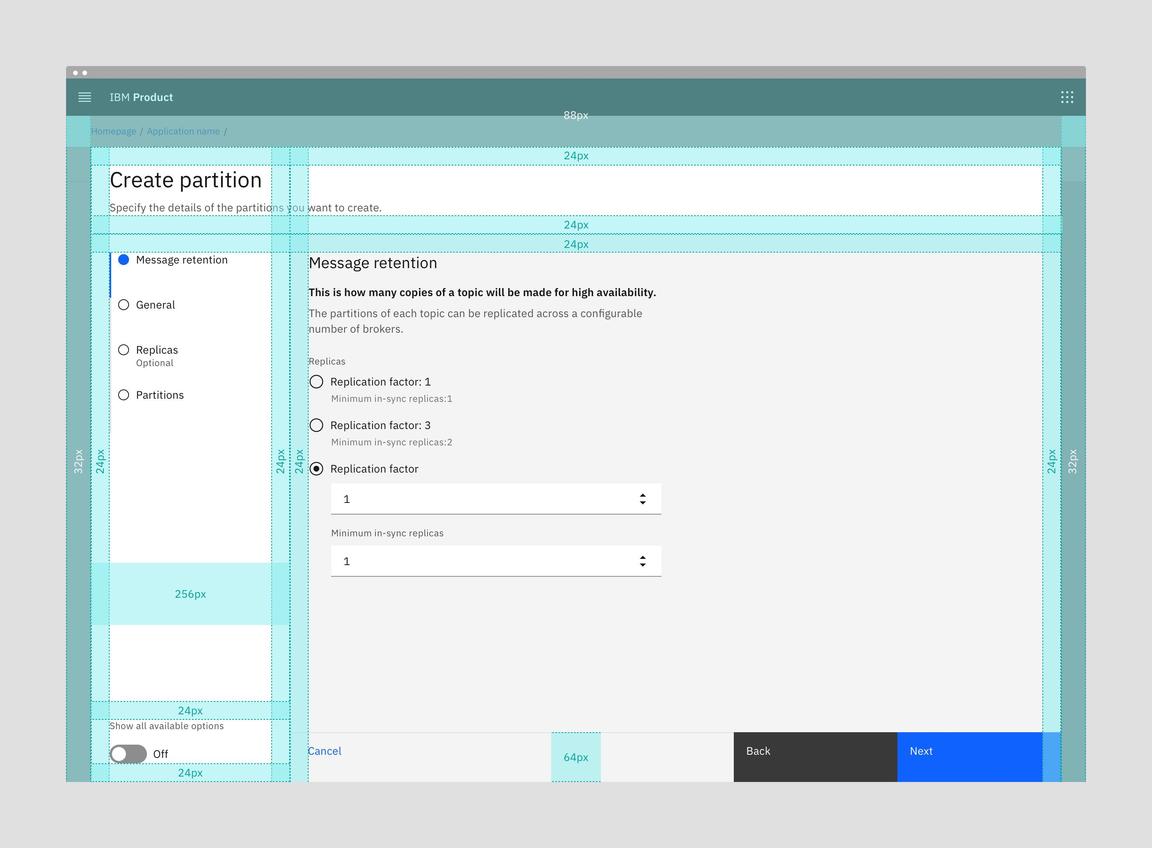This screenshot has height=848, width=1152.
Task: Decrease Minimum in-sync replicas value
Action: pos(643,565)
